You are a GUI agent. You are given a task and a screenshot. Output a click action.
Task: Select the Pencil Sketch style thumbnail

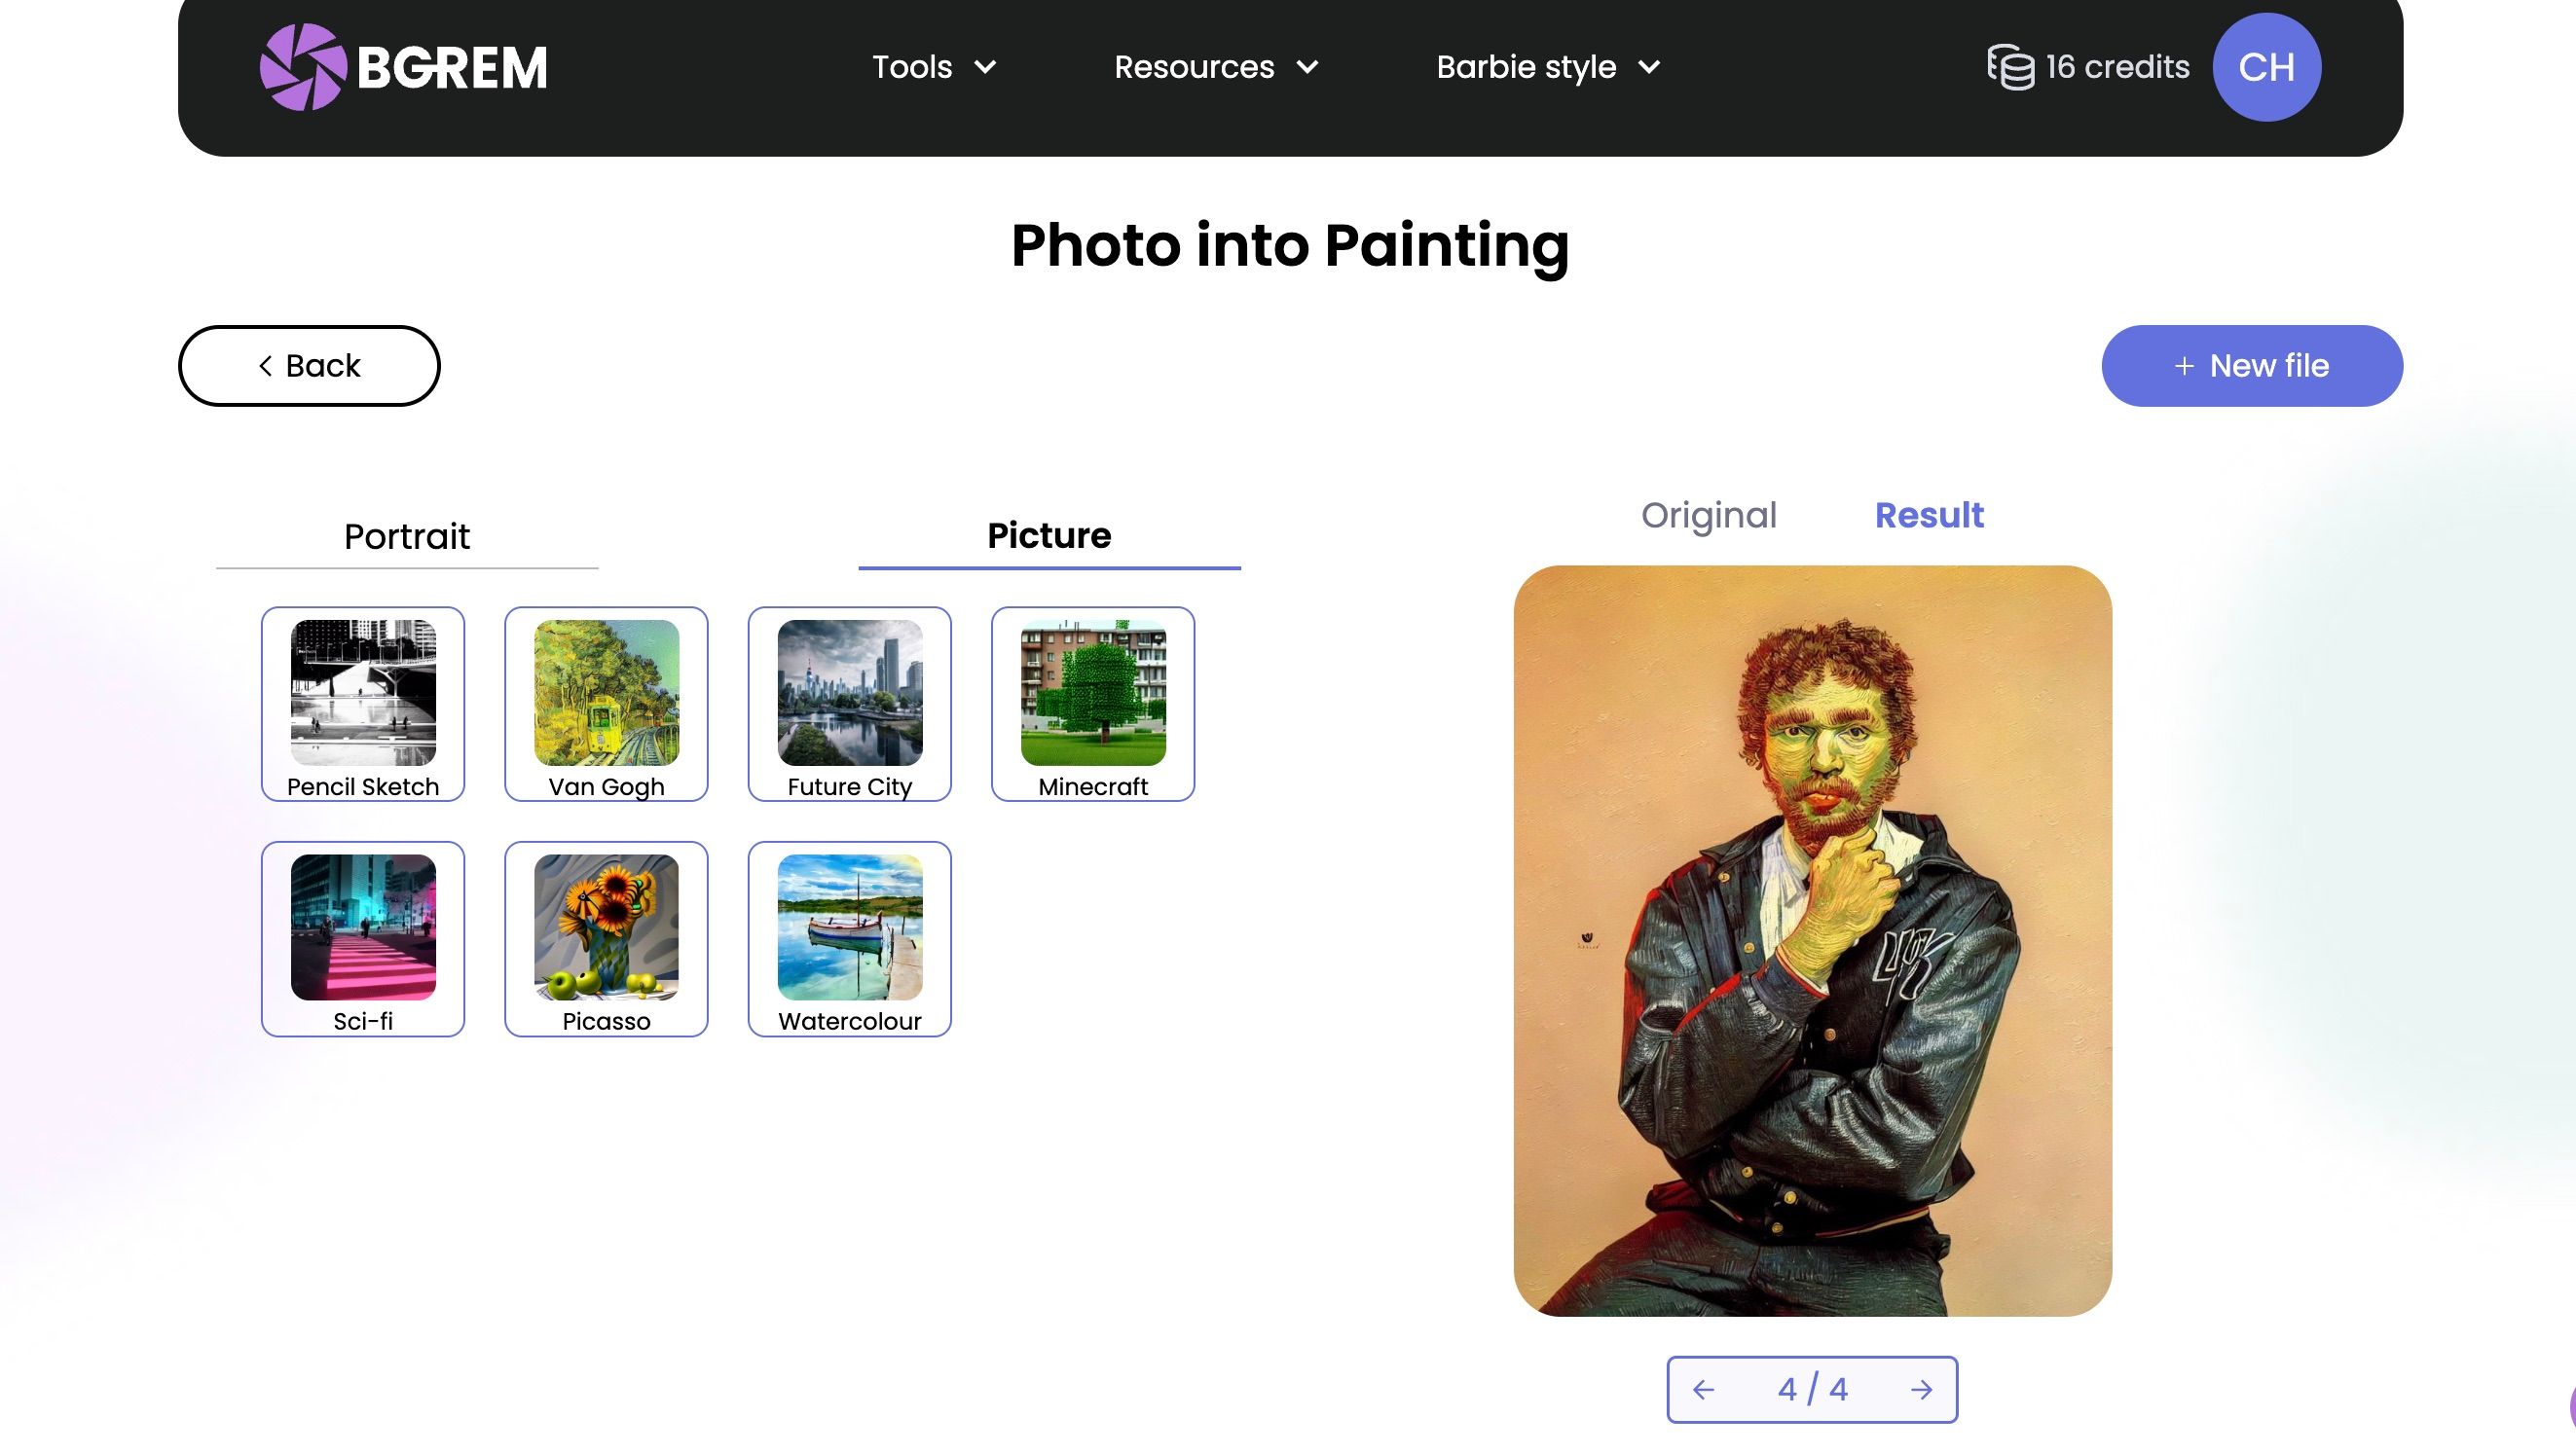362,695
